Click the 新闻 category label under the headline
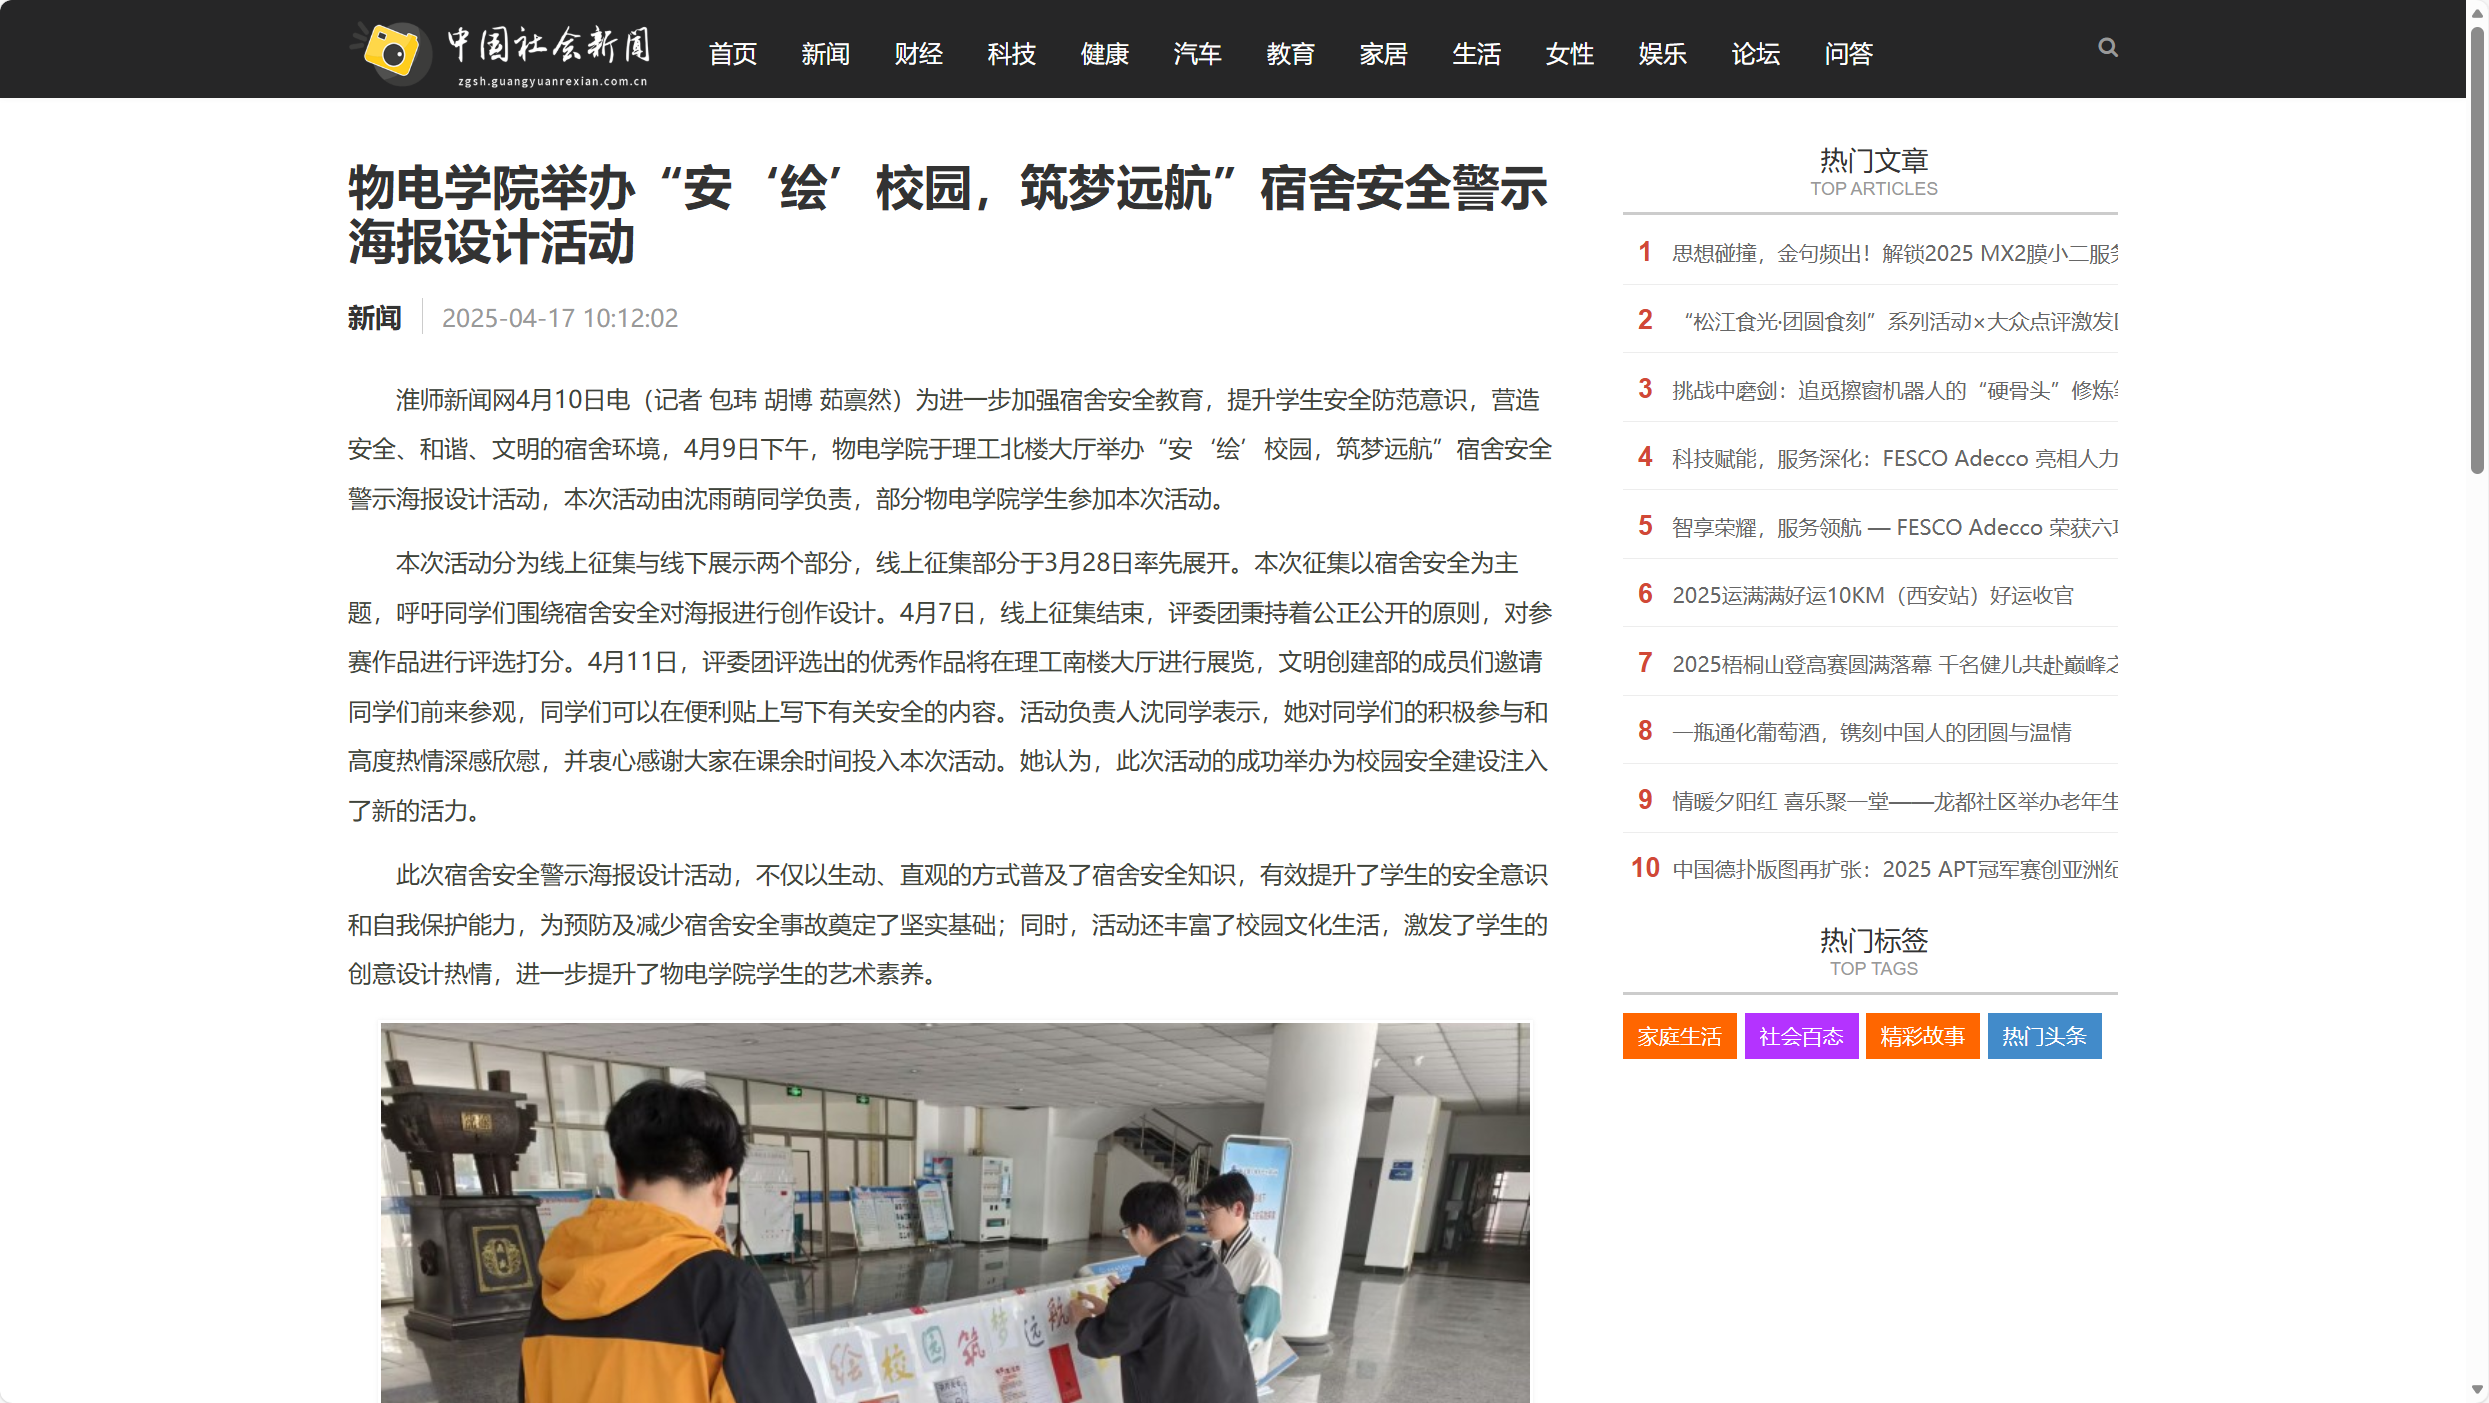2489x1403 pixels. click(373, 317)
